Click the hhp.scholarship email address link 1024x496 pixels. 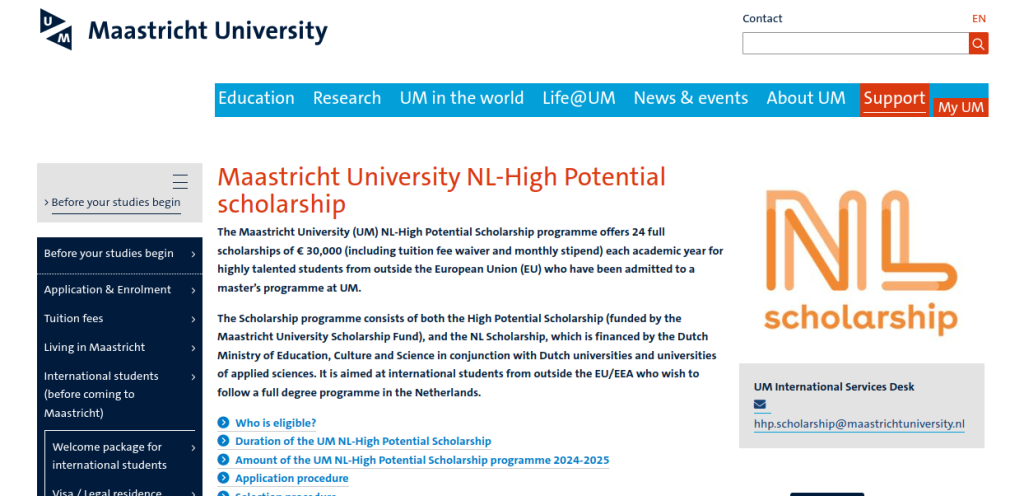pos(859,424)
